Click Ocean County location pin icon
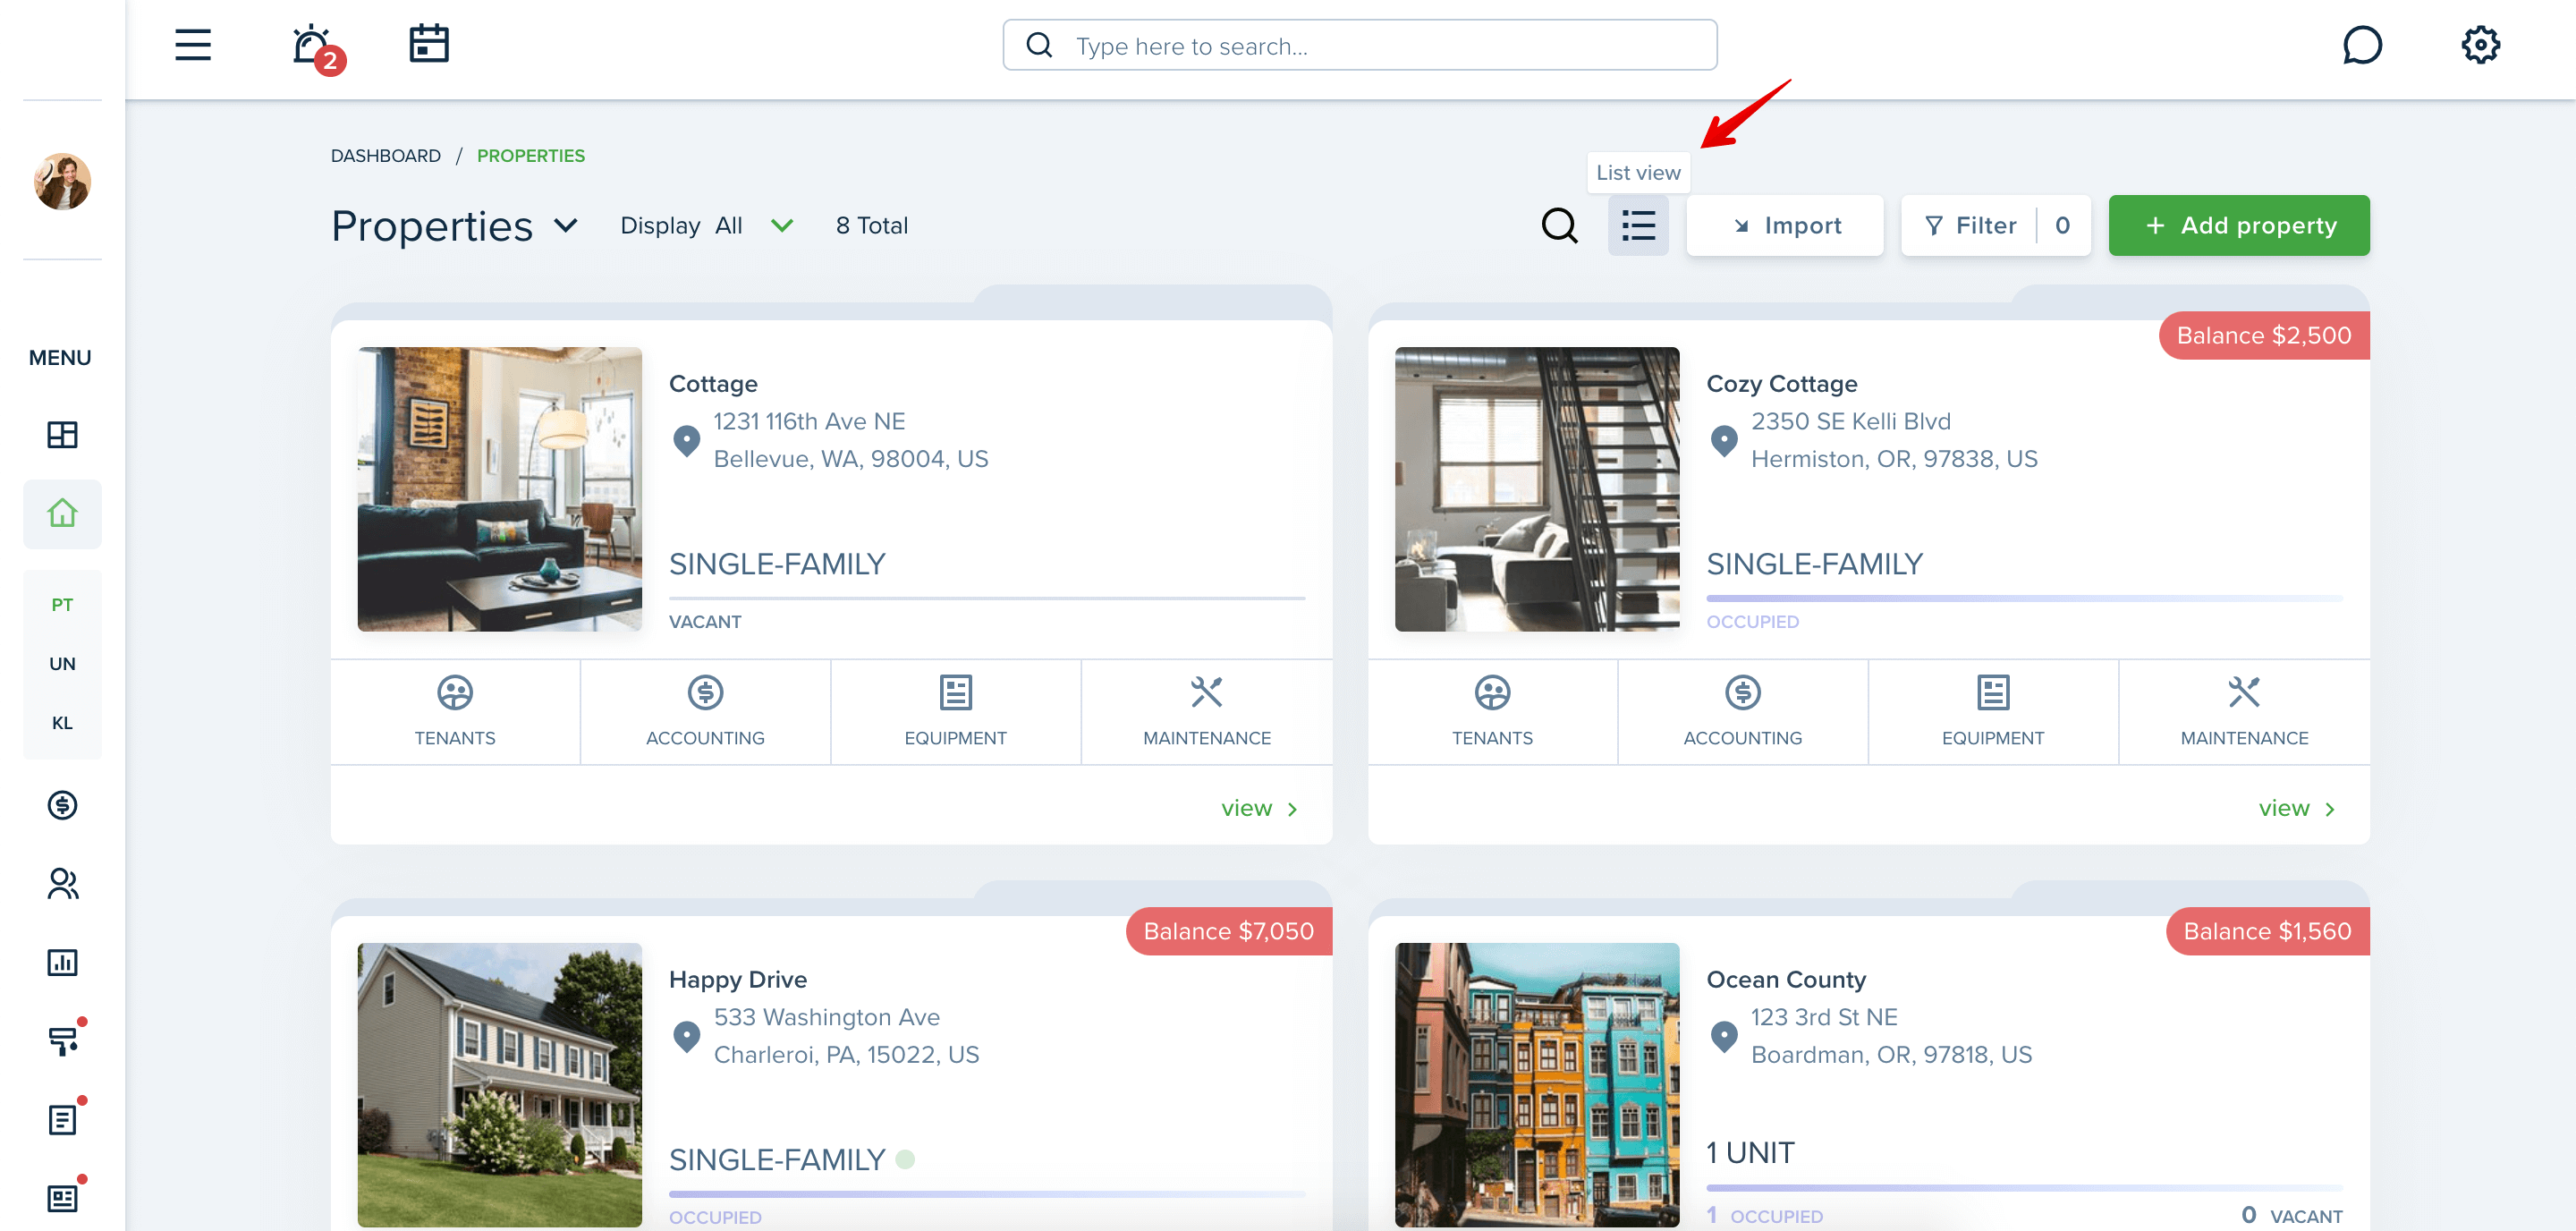2576x1231 pixels. (x=1724, y=1036)
